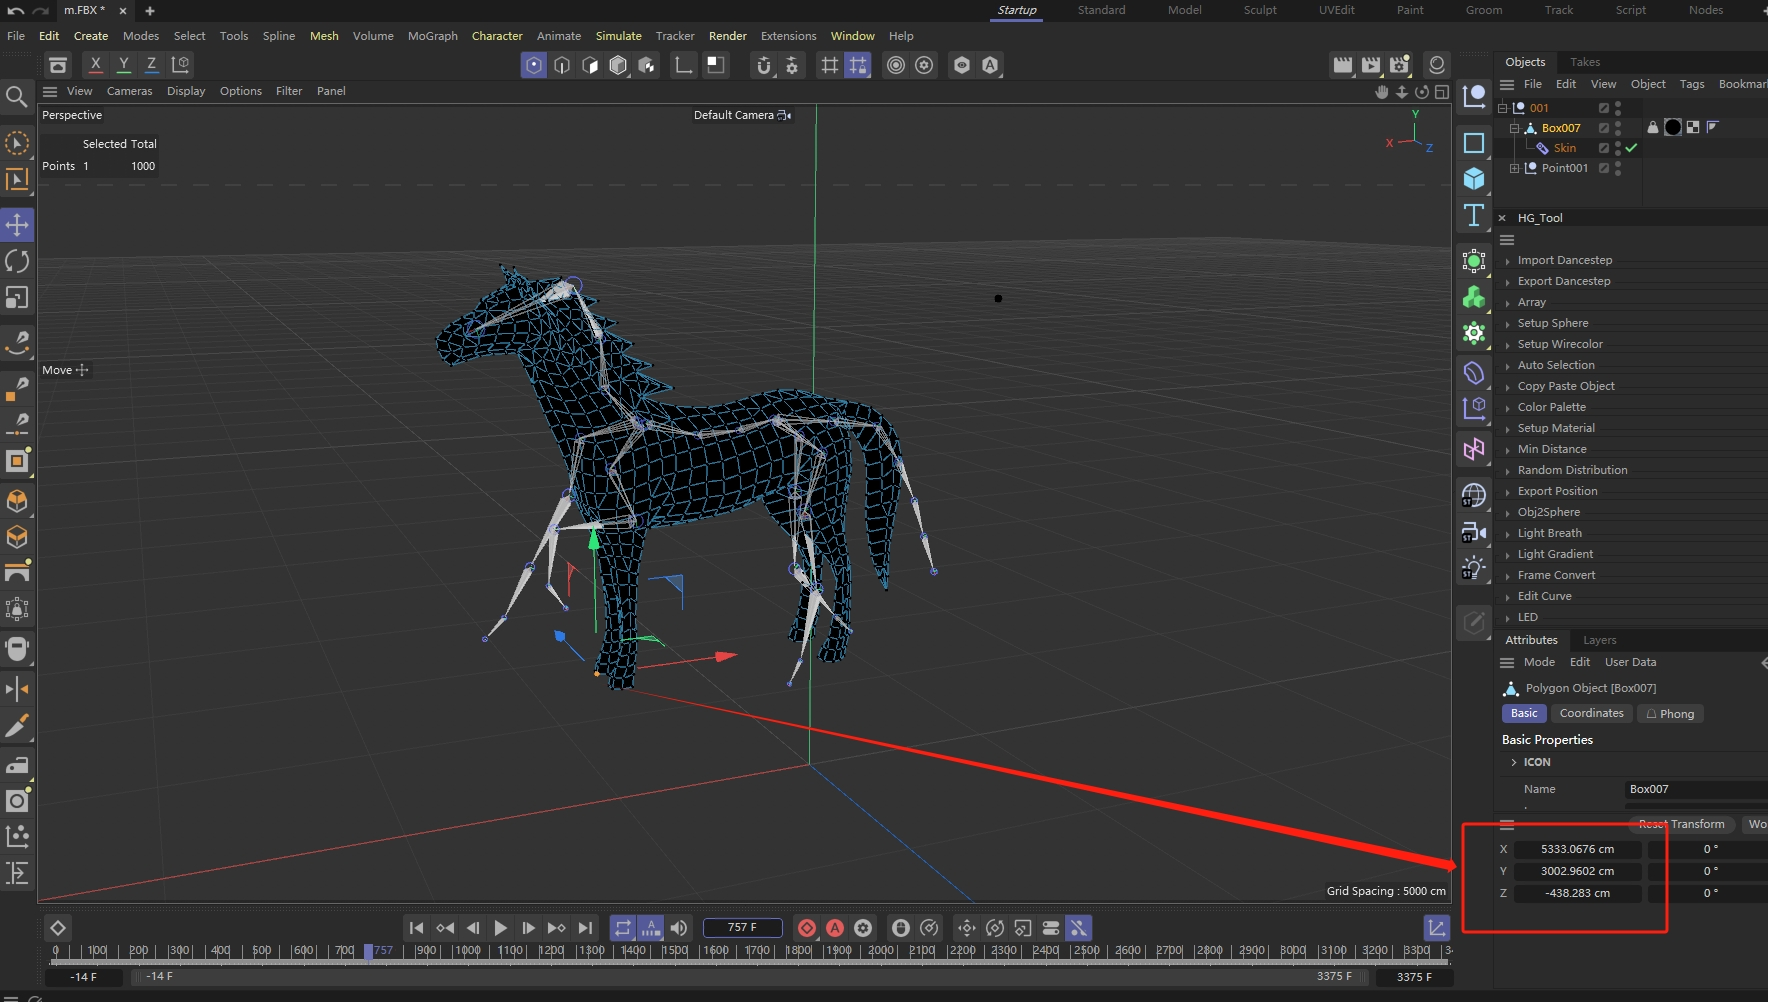Screen dimensions: 1768x1002
Task: Click the Camera icon in right toolbar
Action: point(1474,532)
